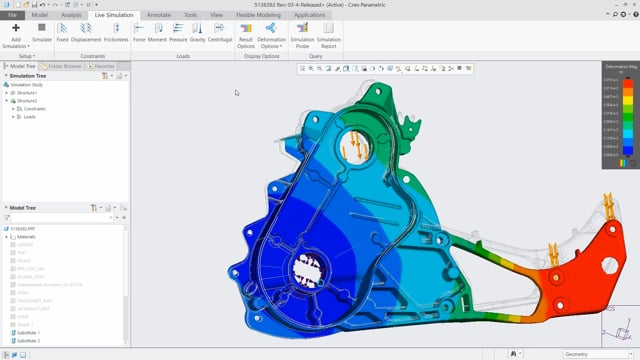The width and height of the screenshot is (640, 360).
Task: Apply a Centrifugal load
Action: 220,32
